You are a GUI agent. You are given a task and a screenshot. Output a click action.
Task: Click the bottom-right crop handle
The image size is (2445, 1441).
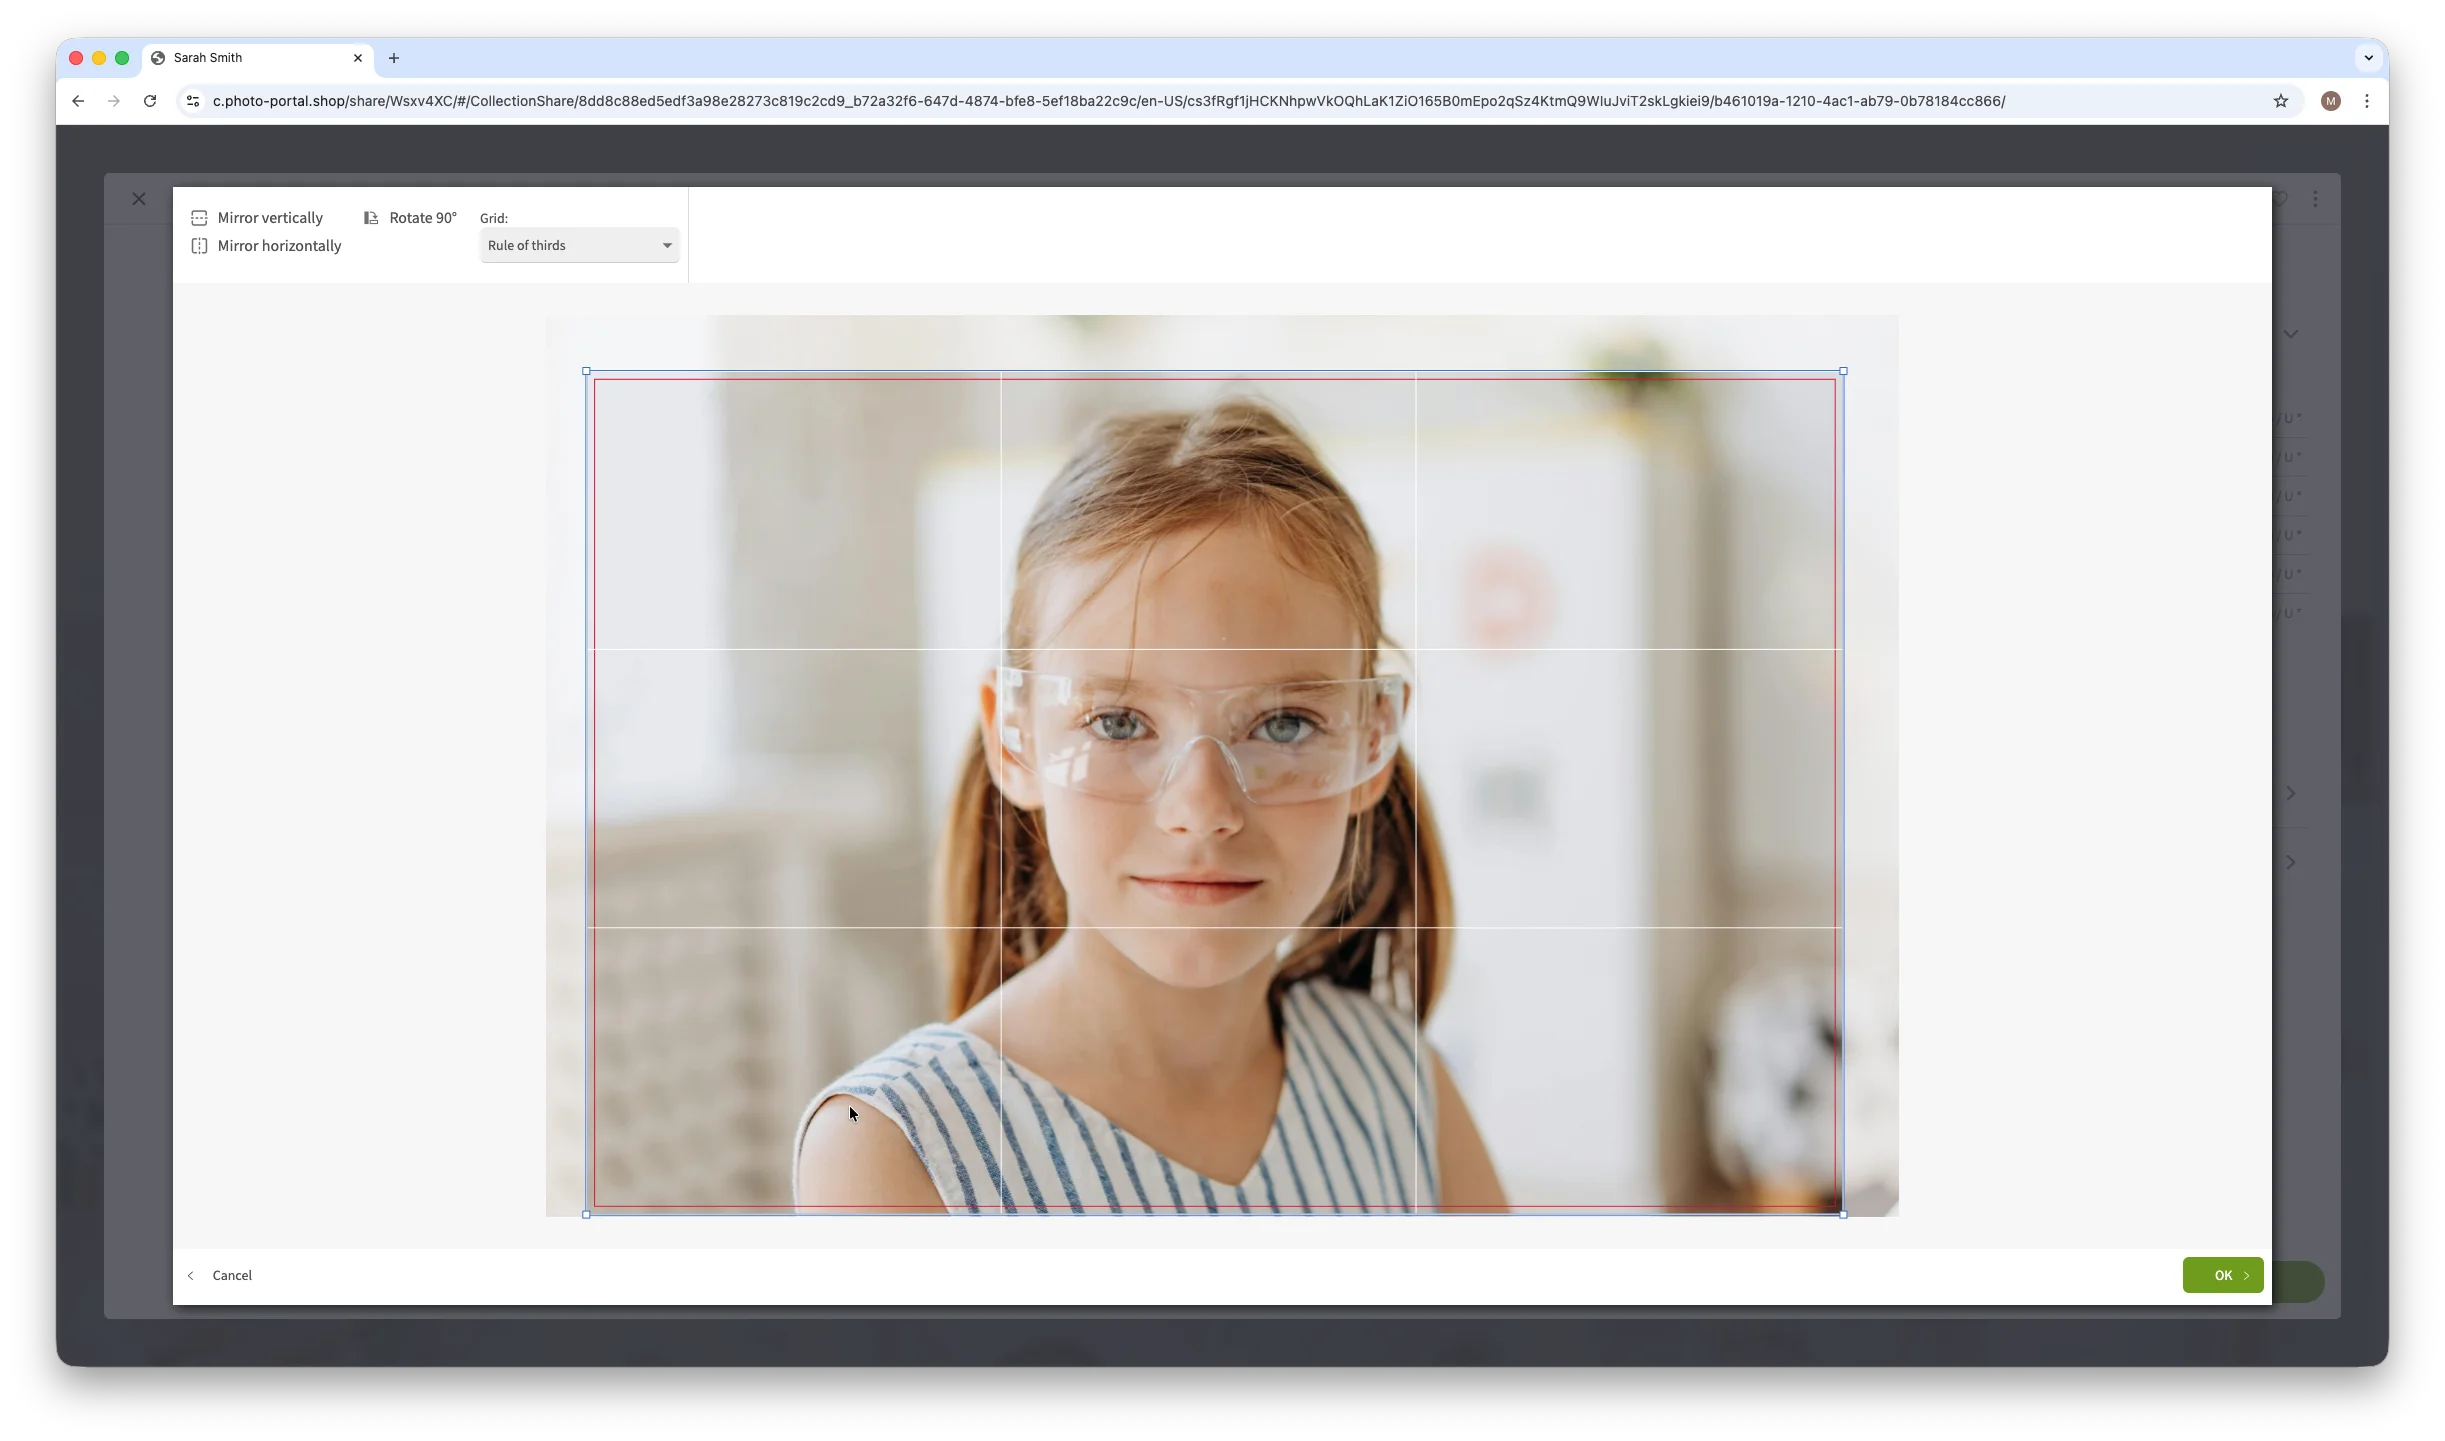[1843, 1214]
